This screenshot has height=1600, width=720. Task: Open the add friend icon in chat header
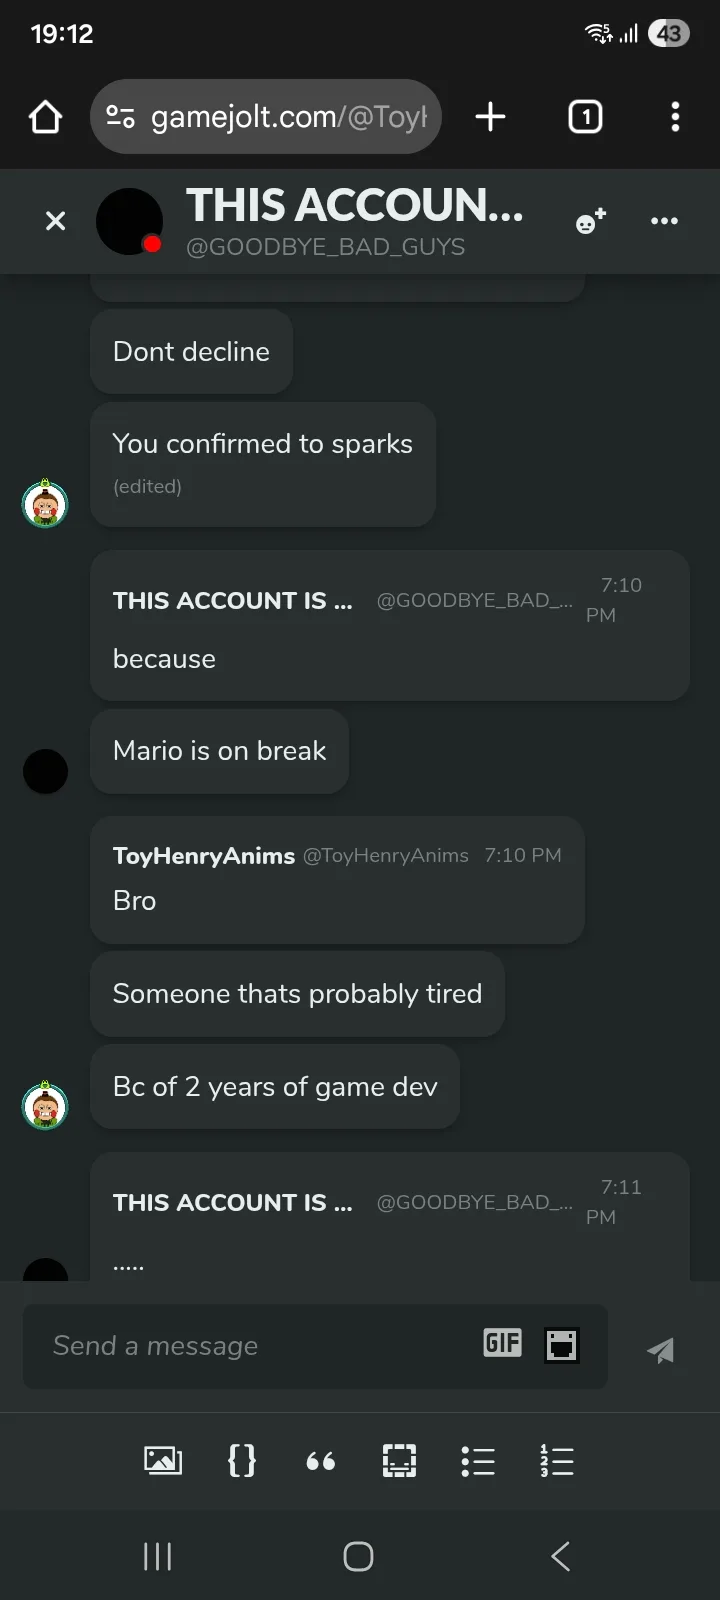point(591,221)
